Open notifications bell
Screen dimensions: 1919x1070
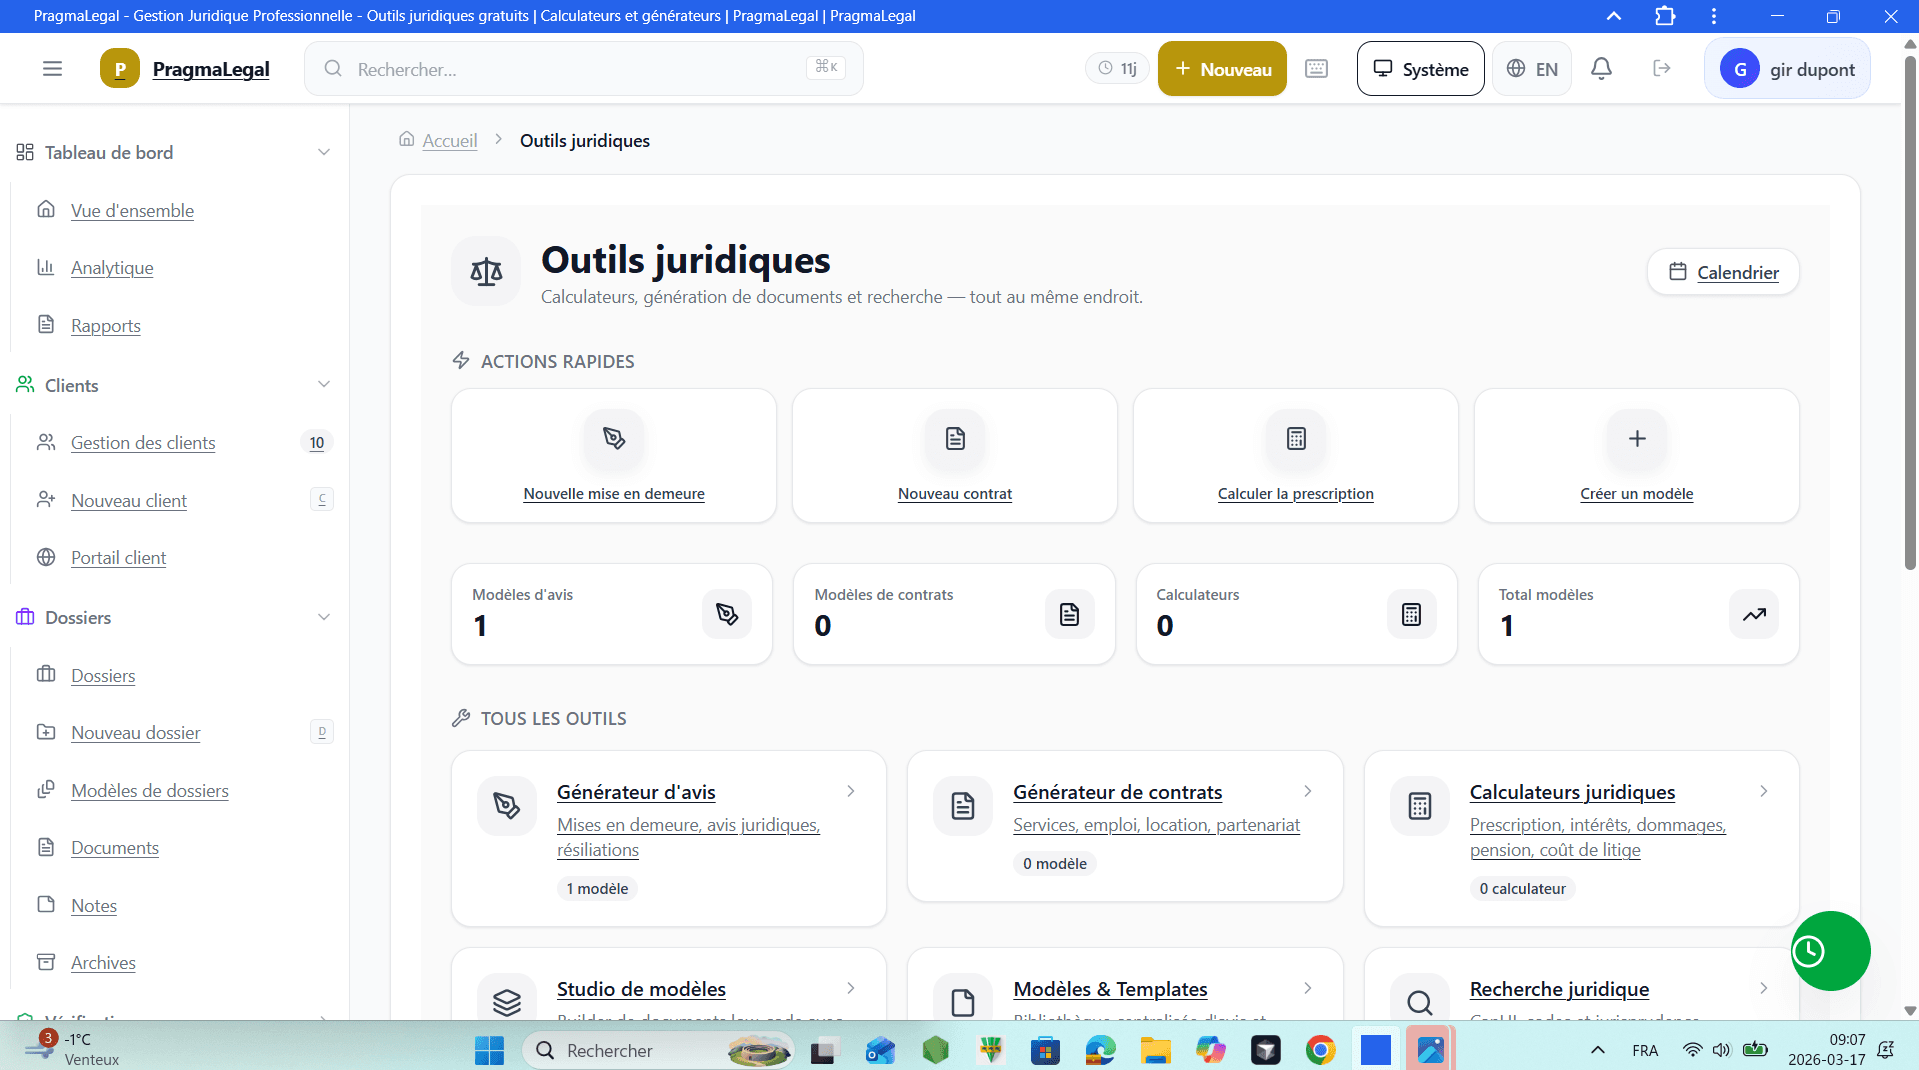coord(1601,69)
